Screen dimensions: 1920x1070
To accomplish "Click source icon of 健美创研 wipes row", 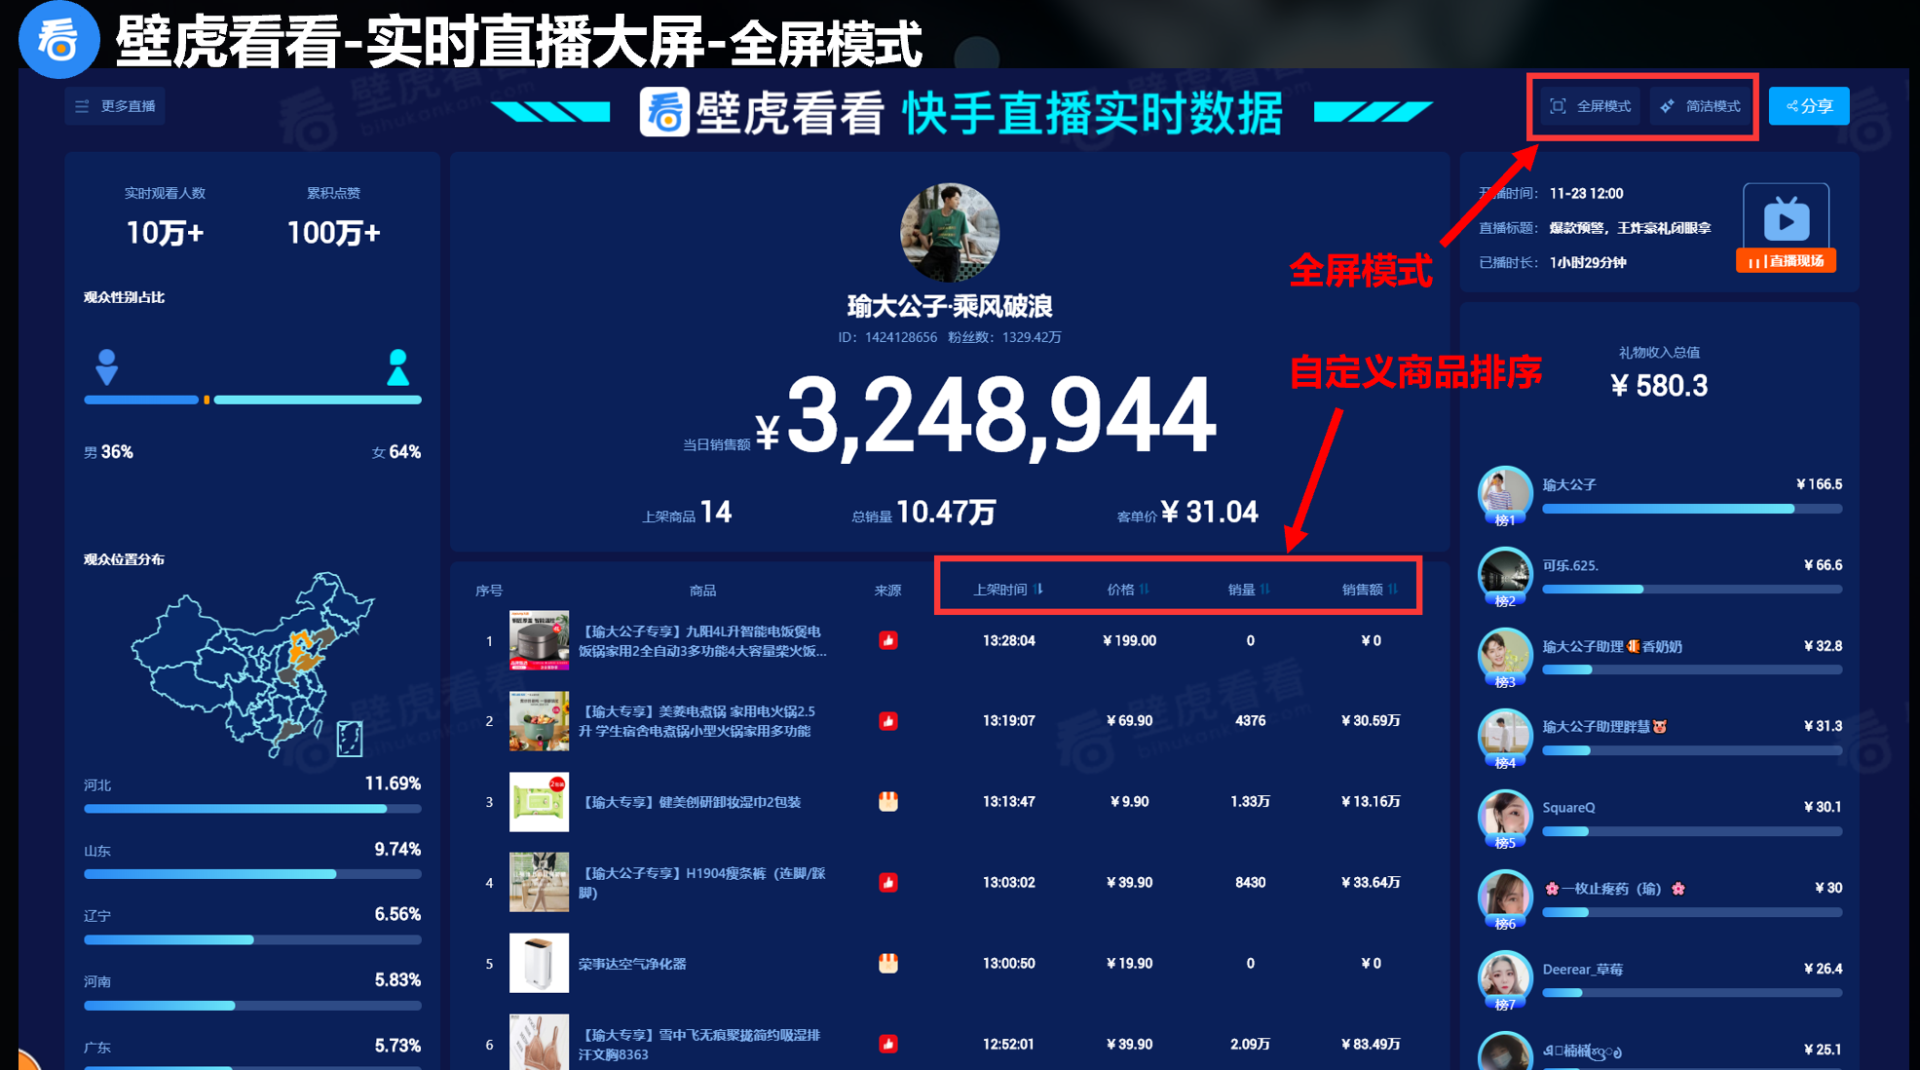I will (888, 801).
